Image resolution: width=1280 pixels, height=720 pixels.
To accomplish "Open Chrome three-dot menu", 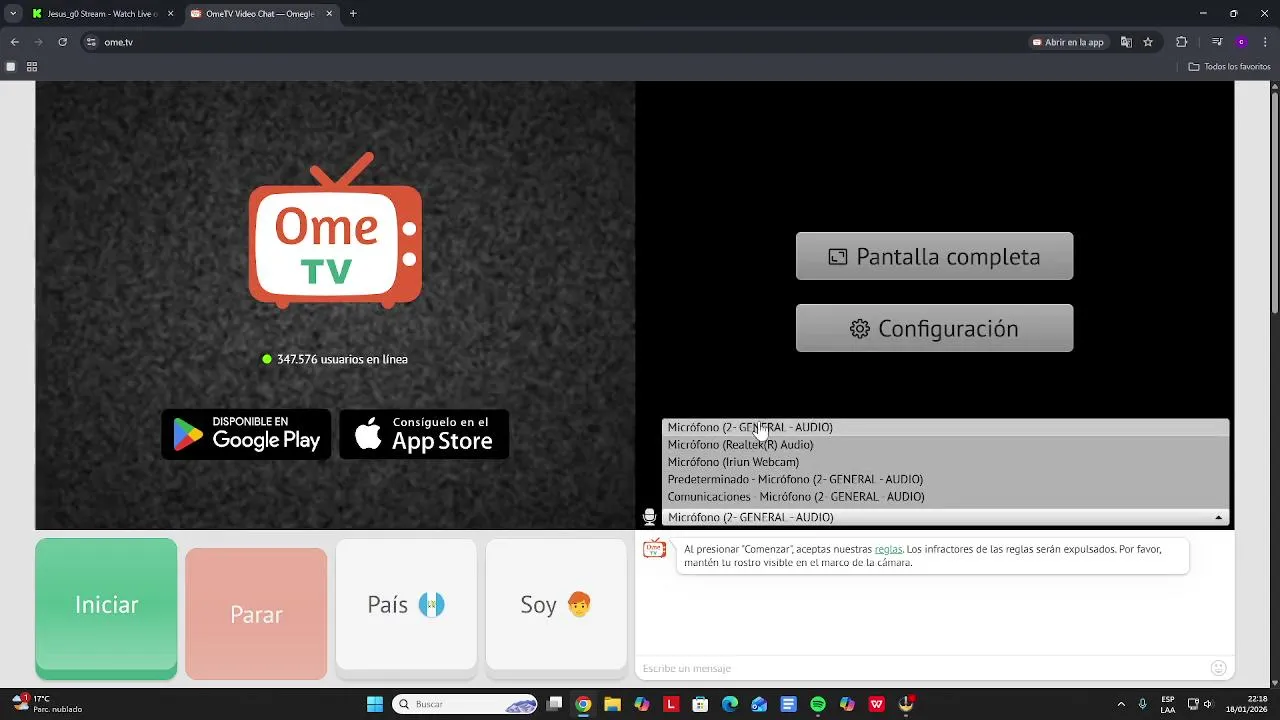I will (1265, 42).
